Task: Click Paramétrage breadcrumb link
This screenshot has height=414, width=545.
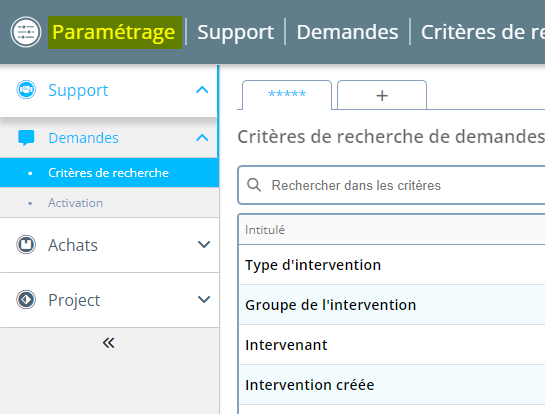Action: tap(114, 32)
